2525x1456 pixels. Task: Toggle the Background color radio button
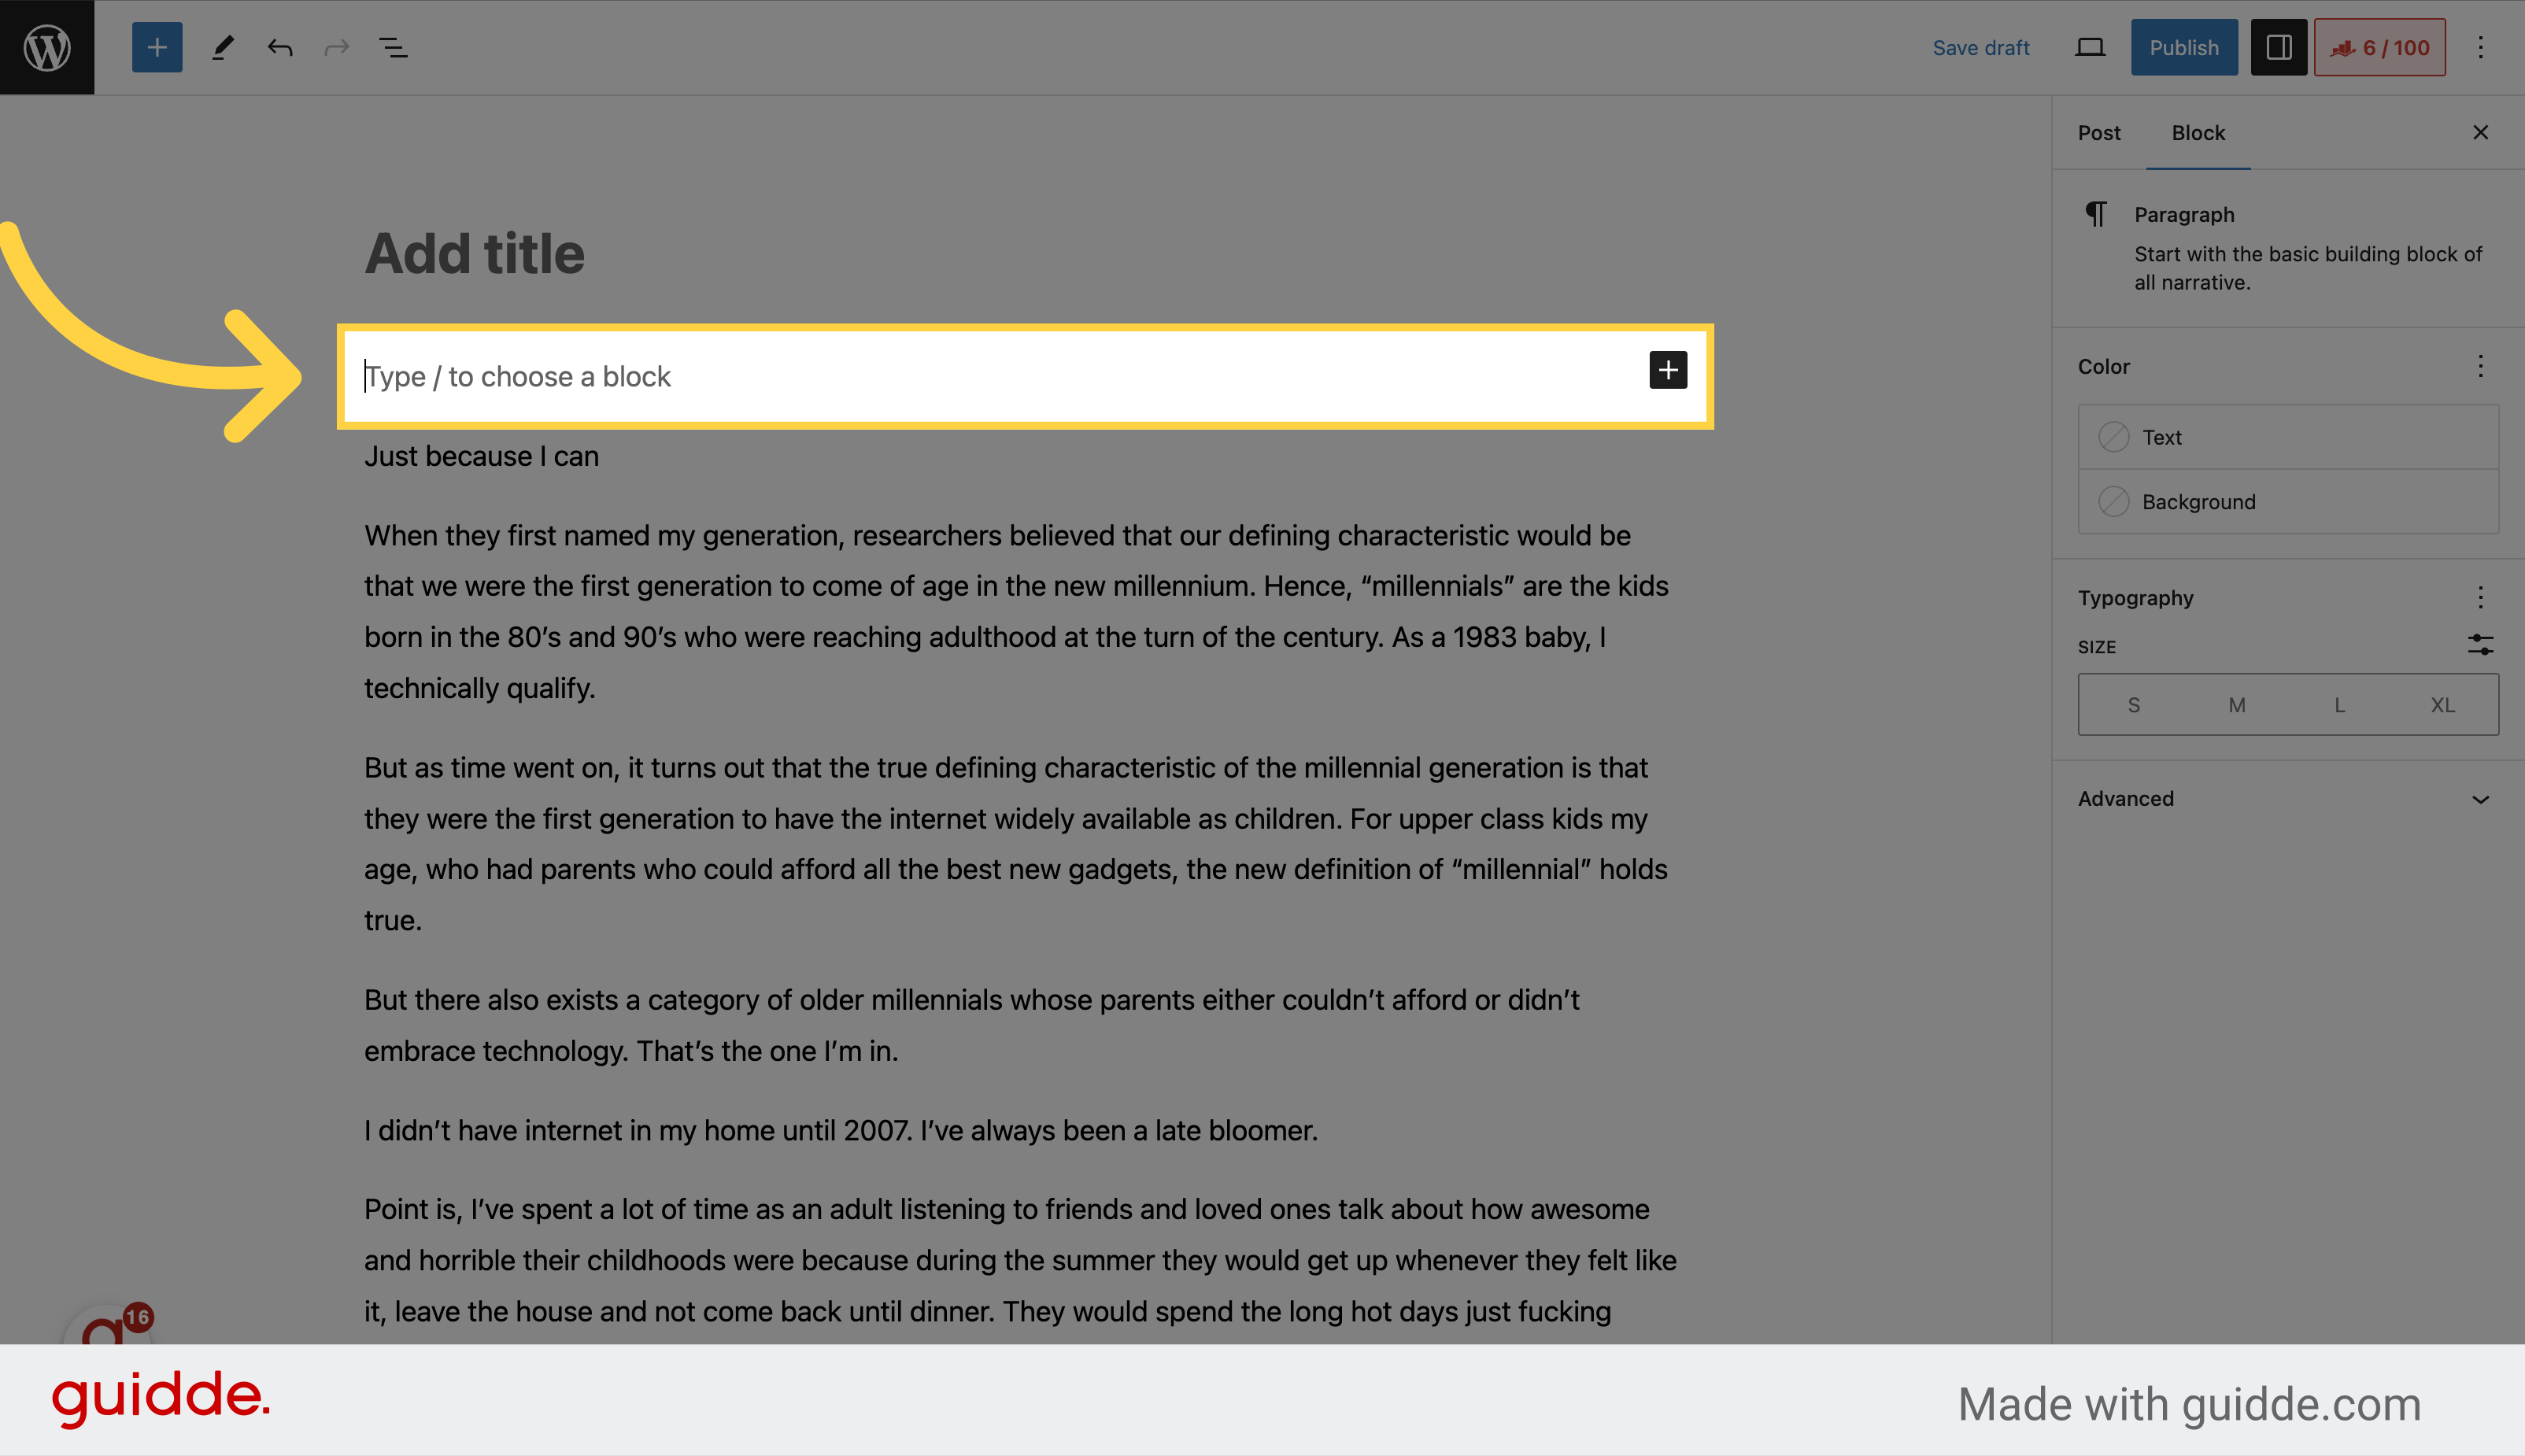tap(2113, 501)
